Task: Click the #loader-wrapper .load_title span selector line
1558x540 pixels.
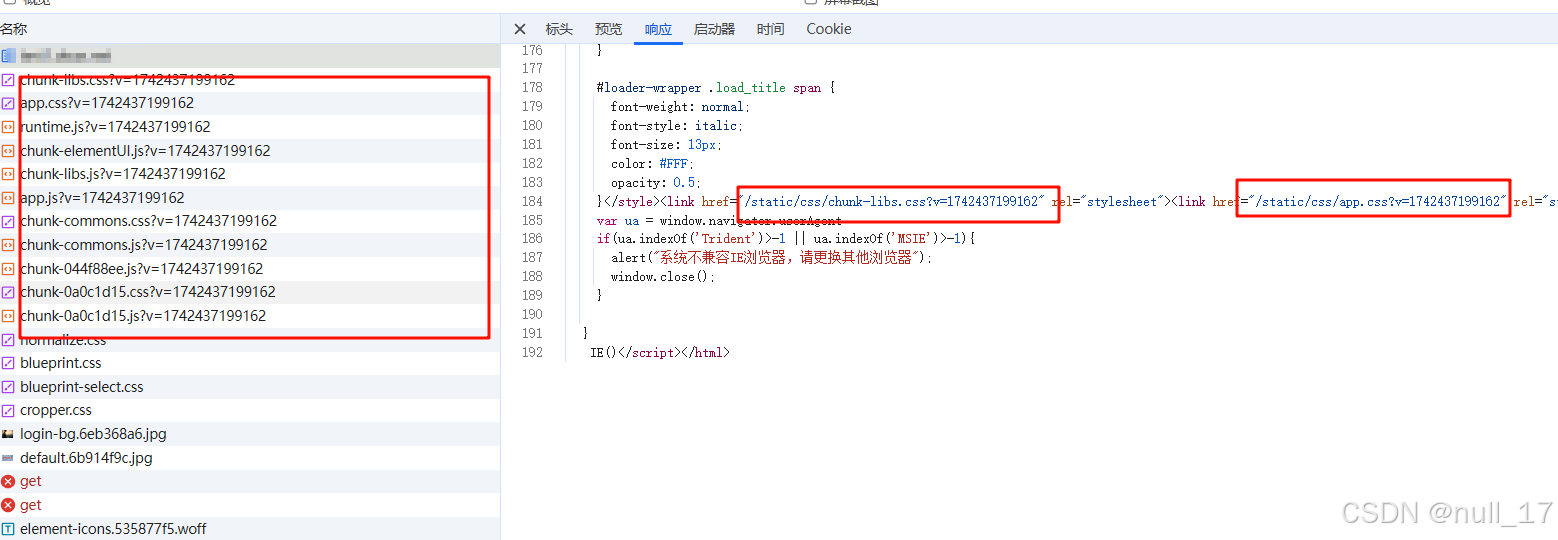Action: (x=715, y=88)
